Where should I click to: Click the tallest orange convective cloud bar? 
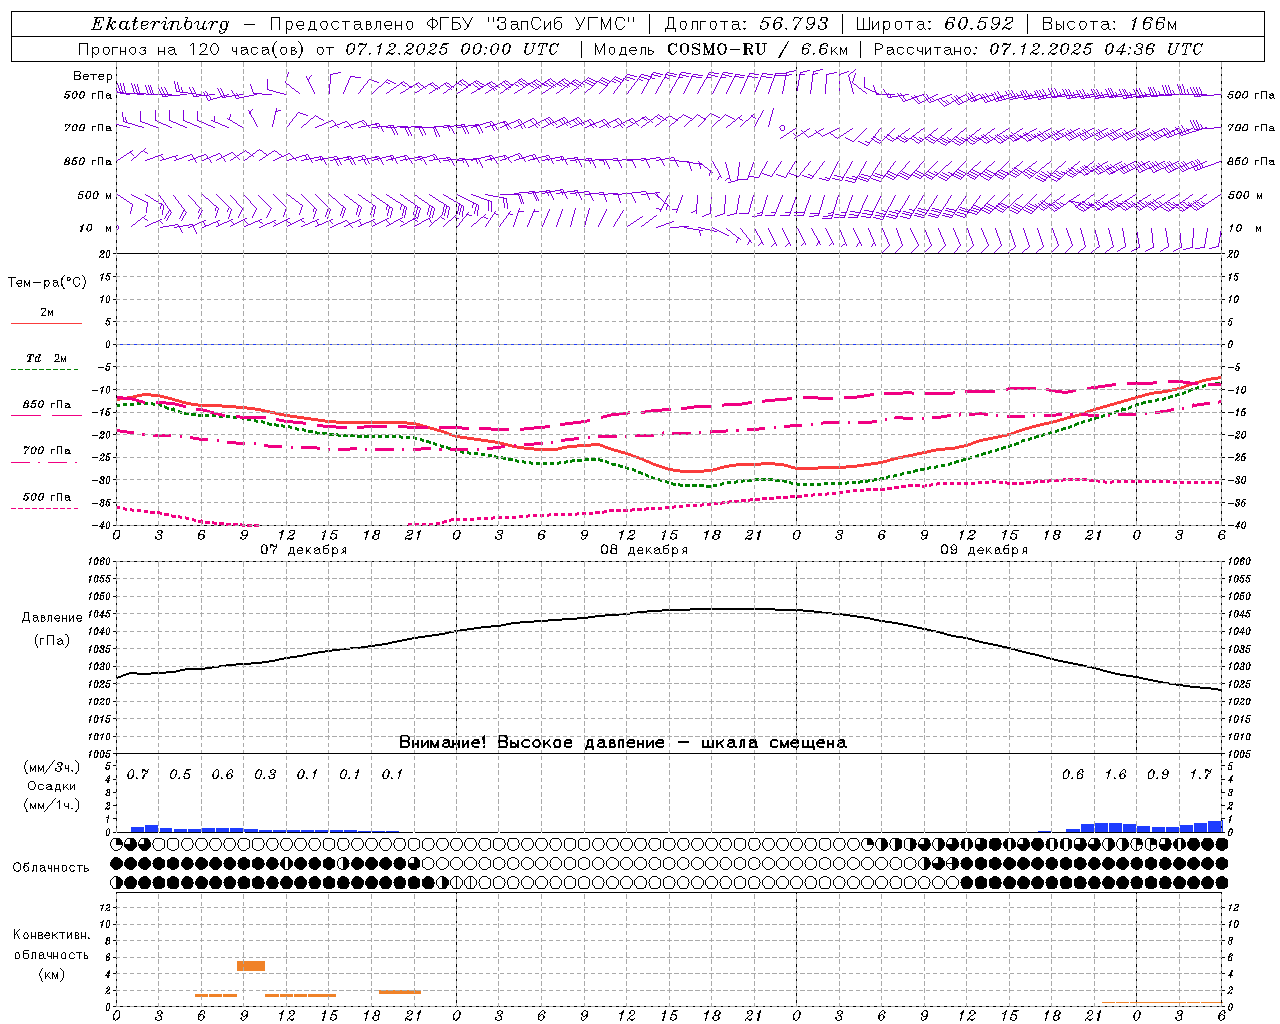click(x=251, y=966)
